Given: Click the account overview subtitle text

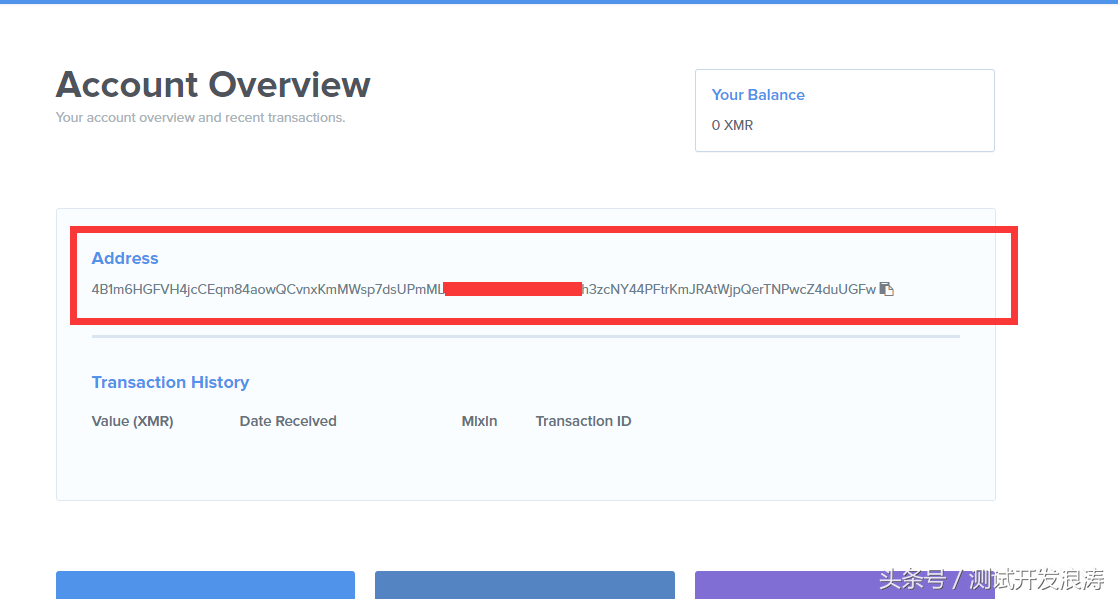Looking at the screenshot, I should (200, 118).
